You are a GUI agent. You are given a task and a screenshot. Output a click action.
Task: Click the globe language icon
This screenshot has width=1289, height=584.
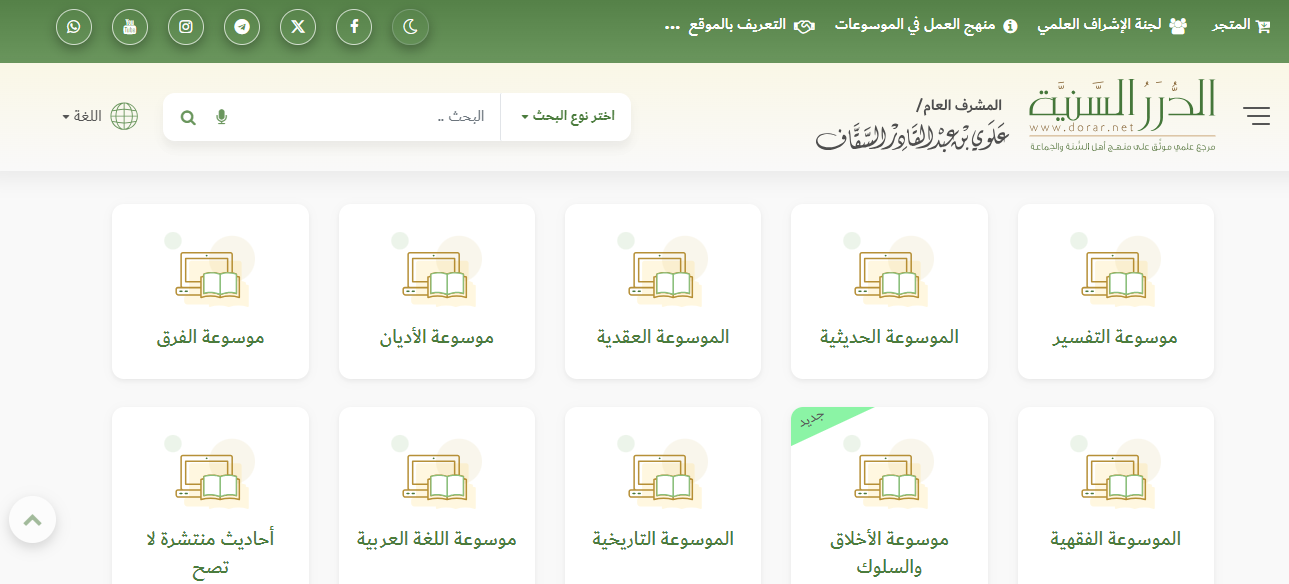coord(124,117)
